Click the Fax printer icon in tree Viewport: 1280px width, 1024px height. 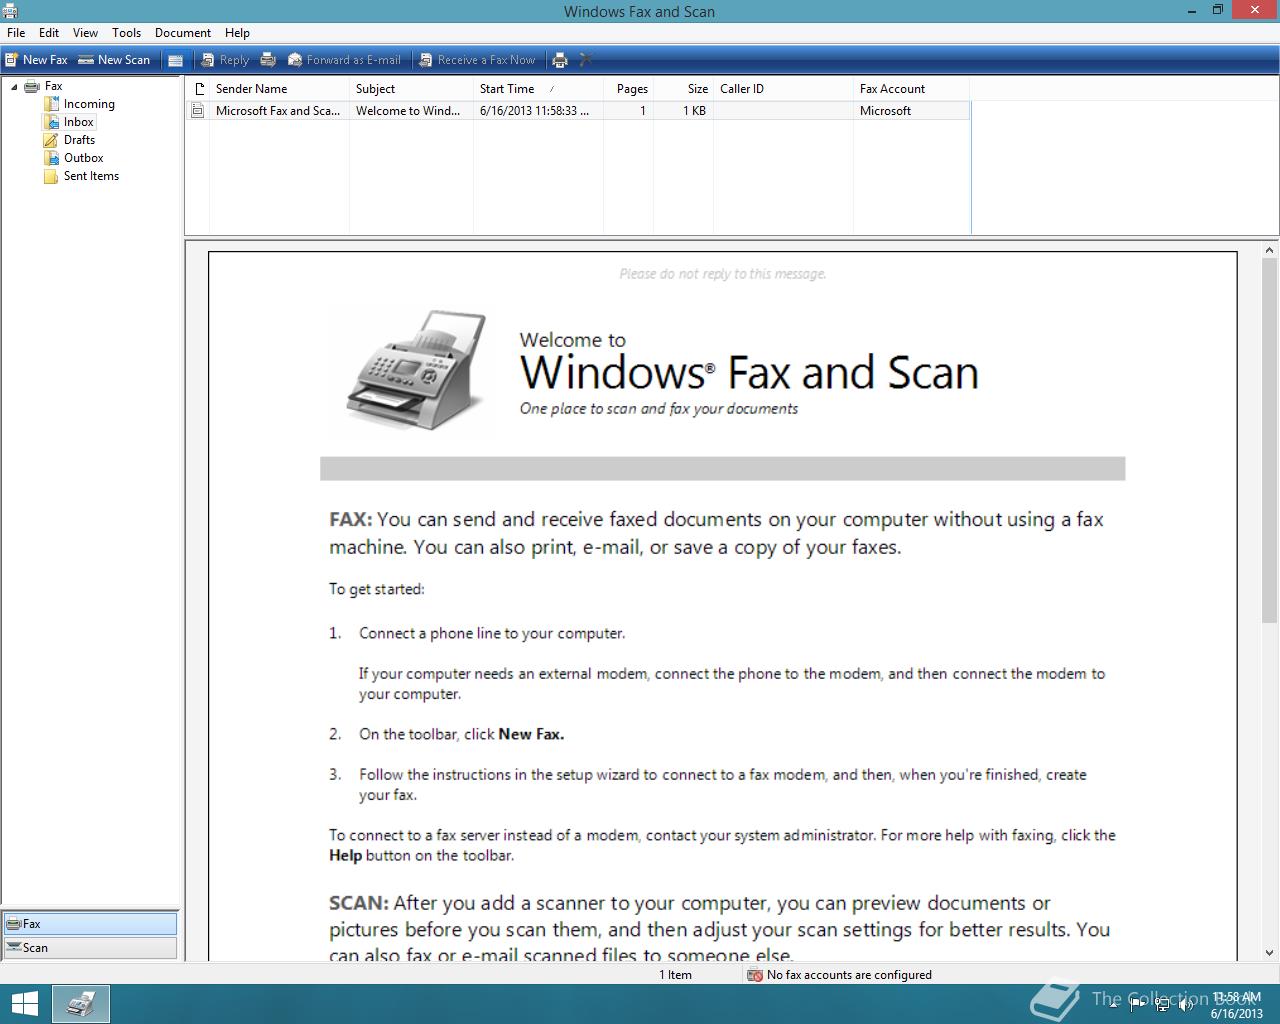32,86
